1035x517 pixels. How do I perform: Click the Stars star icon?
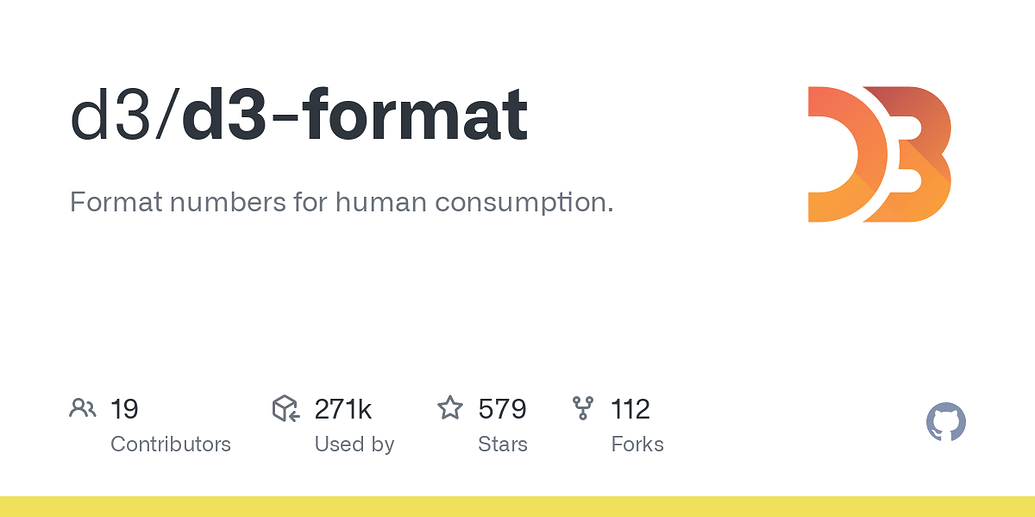tap(450, 408)
